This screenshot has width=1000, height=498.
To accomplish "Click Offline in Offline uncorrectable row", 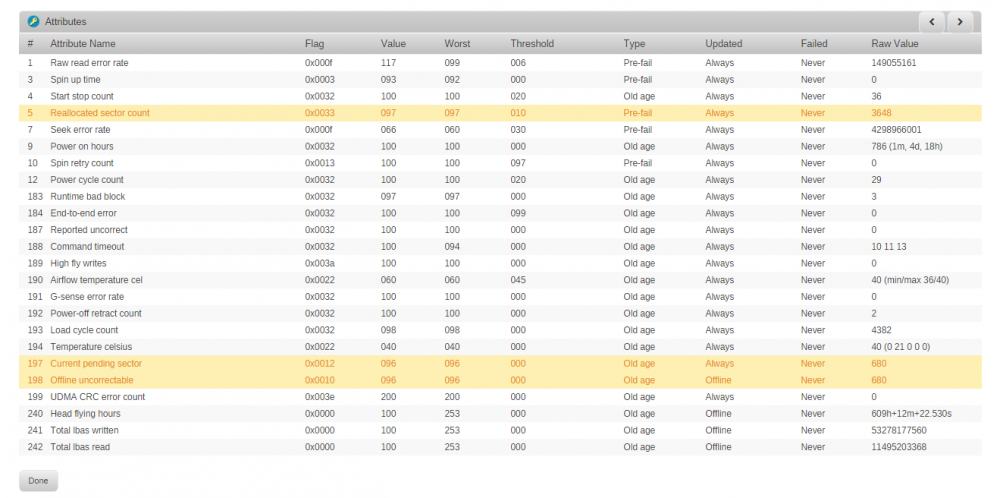I will click(x=718, y=380).
